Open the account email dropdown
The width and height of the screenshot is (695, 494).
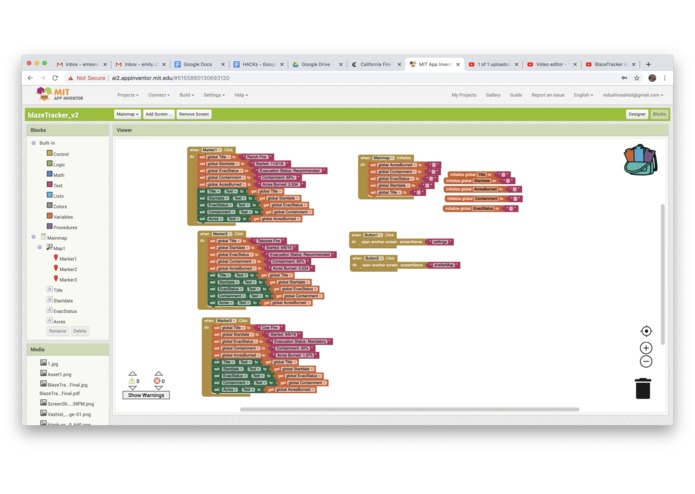tap(633, 95)
